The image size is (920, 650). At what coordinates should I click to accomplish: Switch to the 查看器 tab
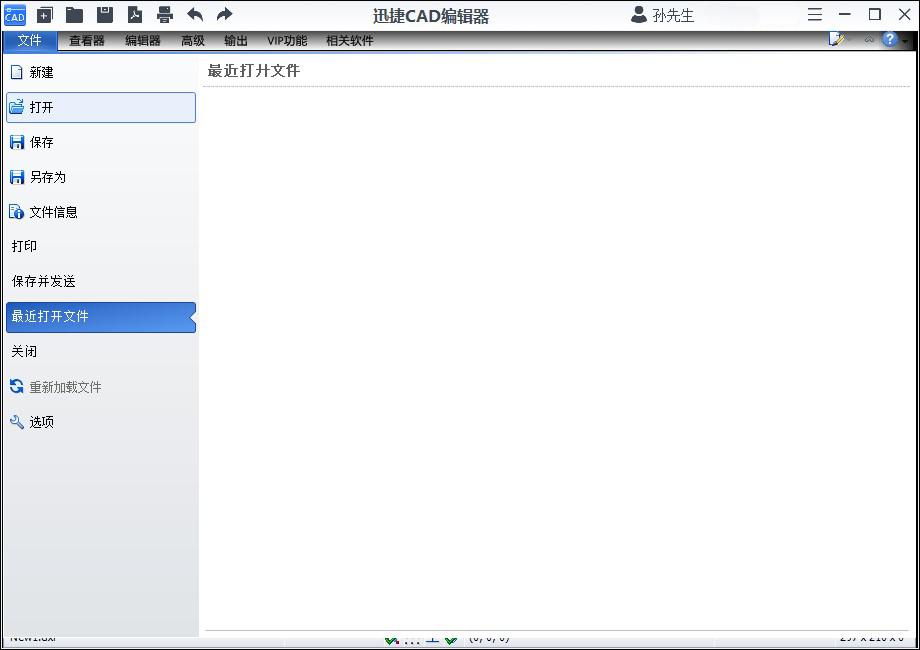87,40
